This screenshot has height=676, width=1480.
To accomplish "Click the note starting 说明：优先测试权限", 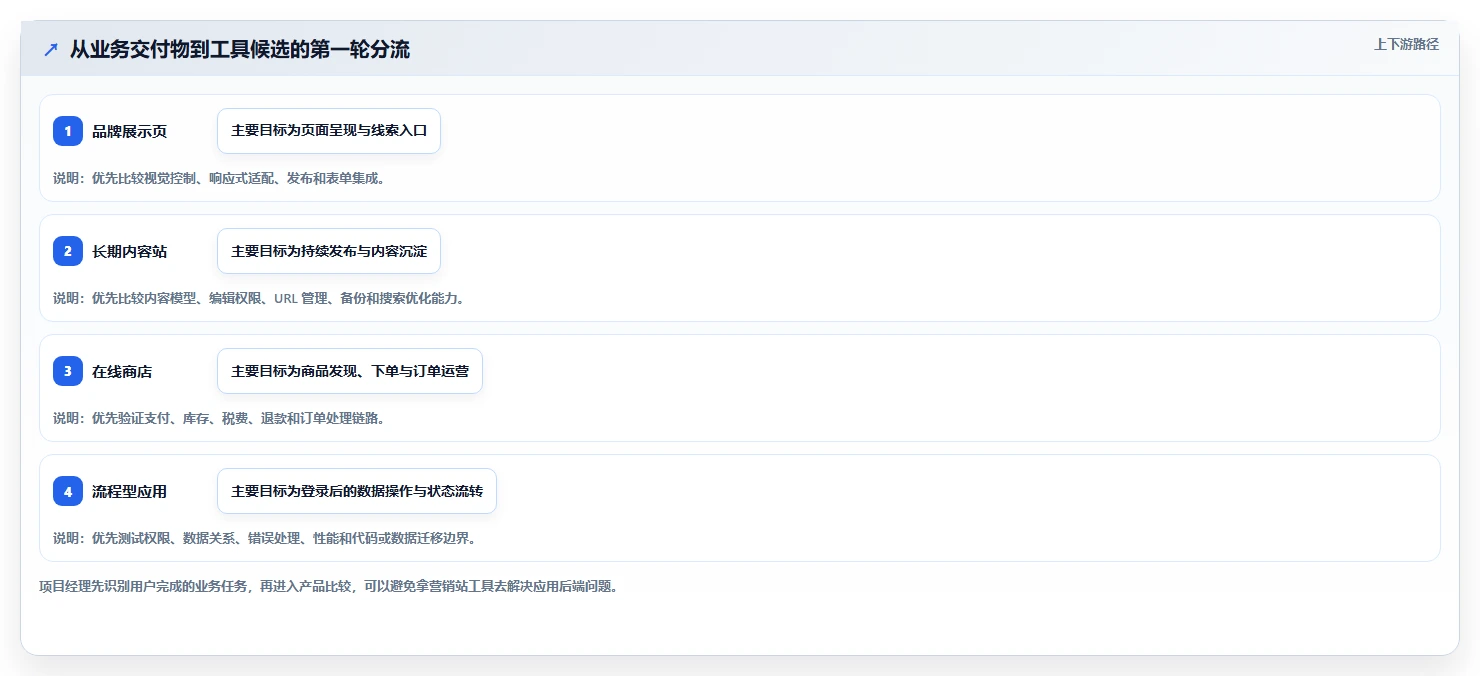I will 264,538.
